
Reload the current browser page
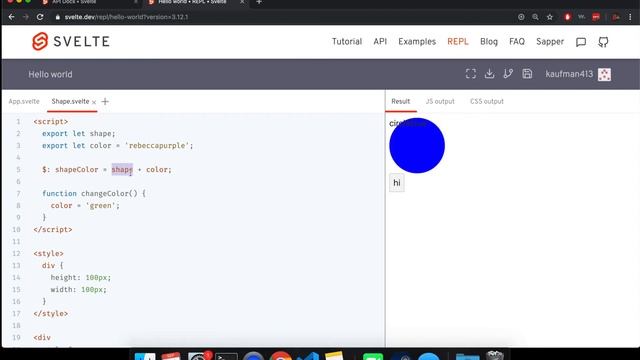[x=40, y=17]
